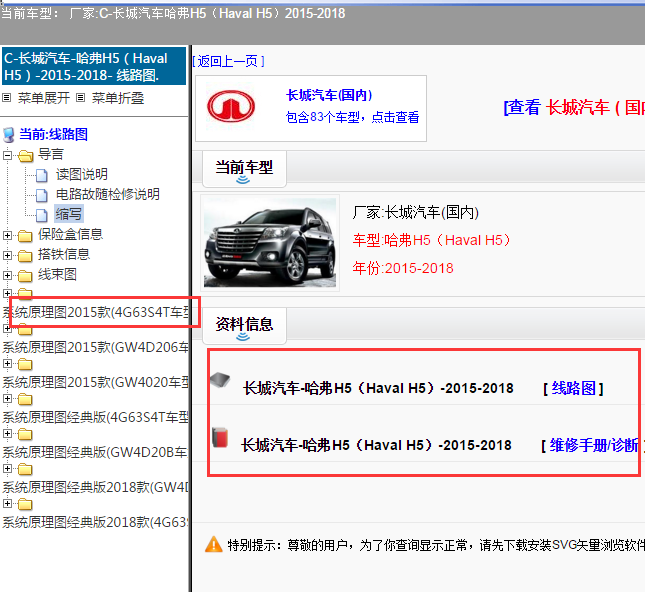Click the 返回上一页 link

228,61
